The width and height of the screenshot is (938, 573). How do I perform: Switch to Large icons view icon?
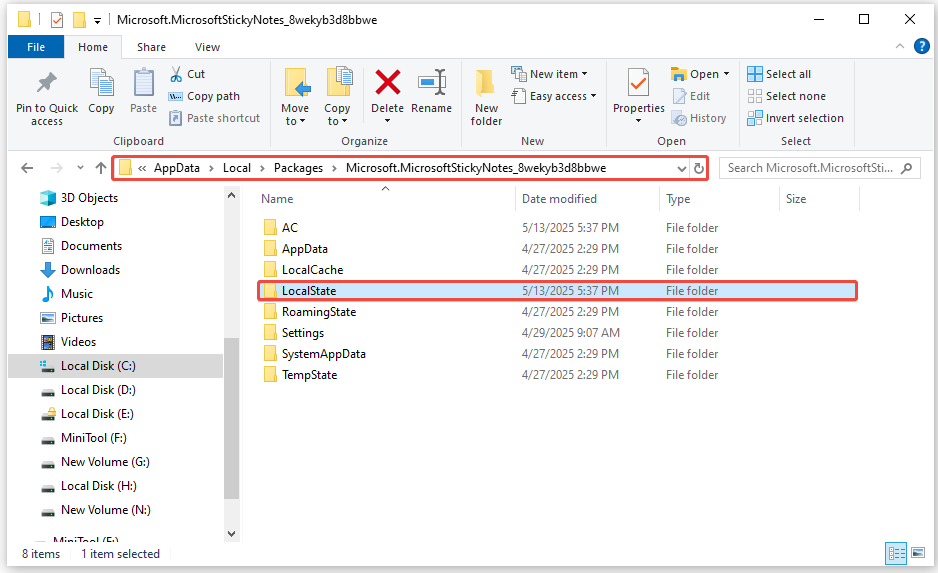click(x=918, y=553)
